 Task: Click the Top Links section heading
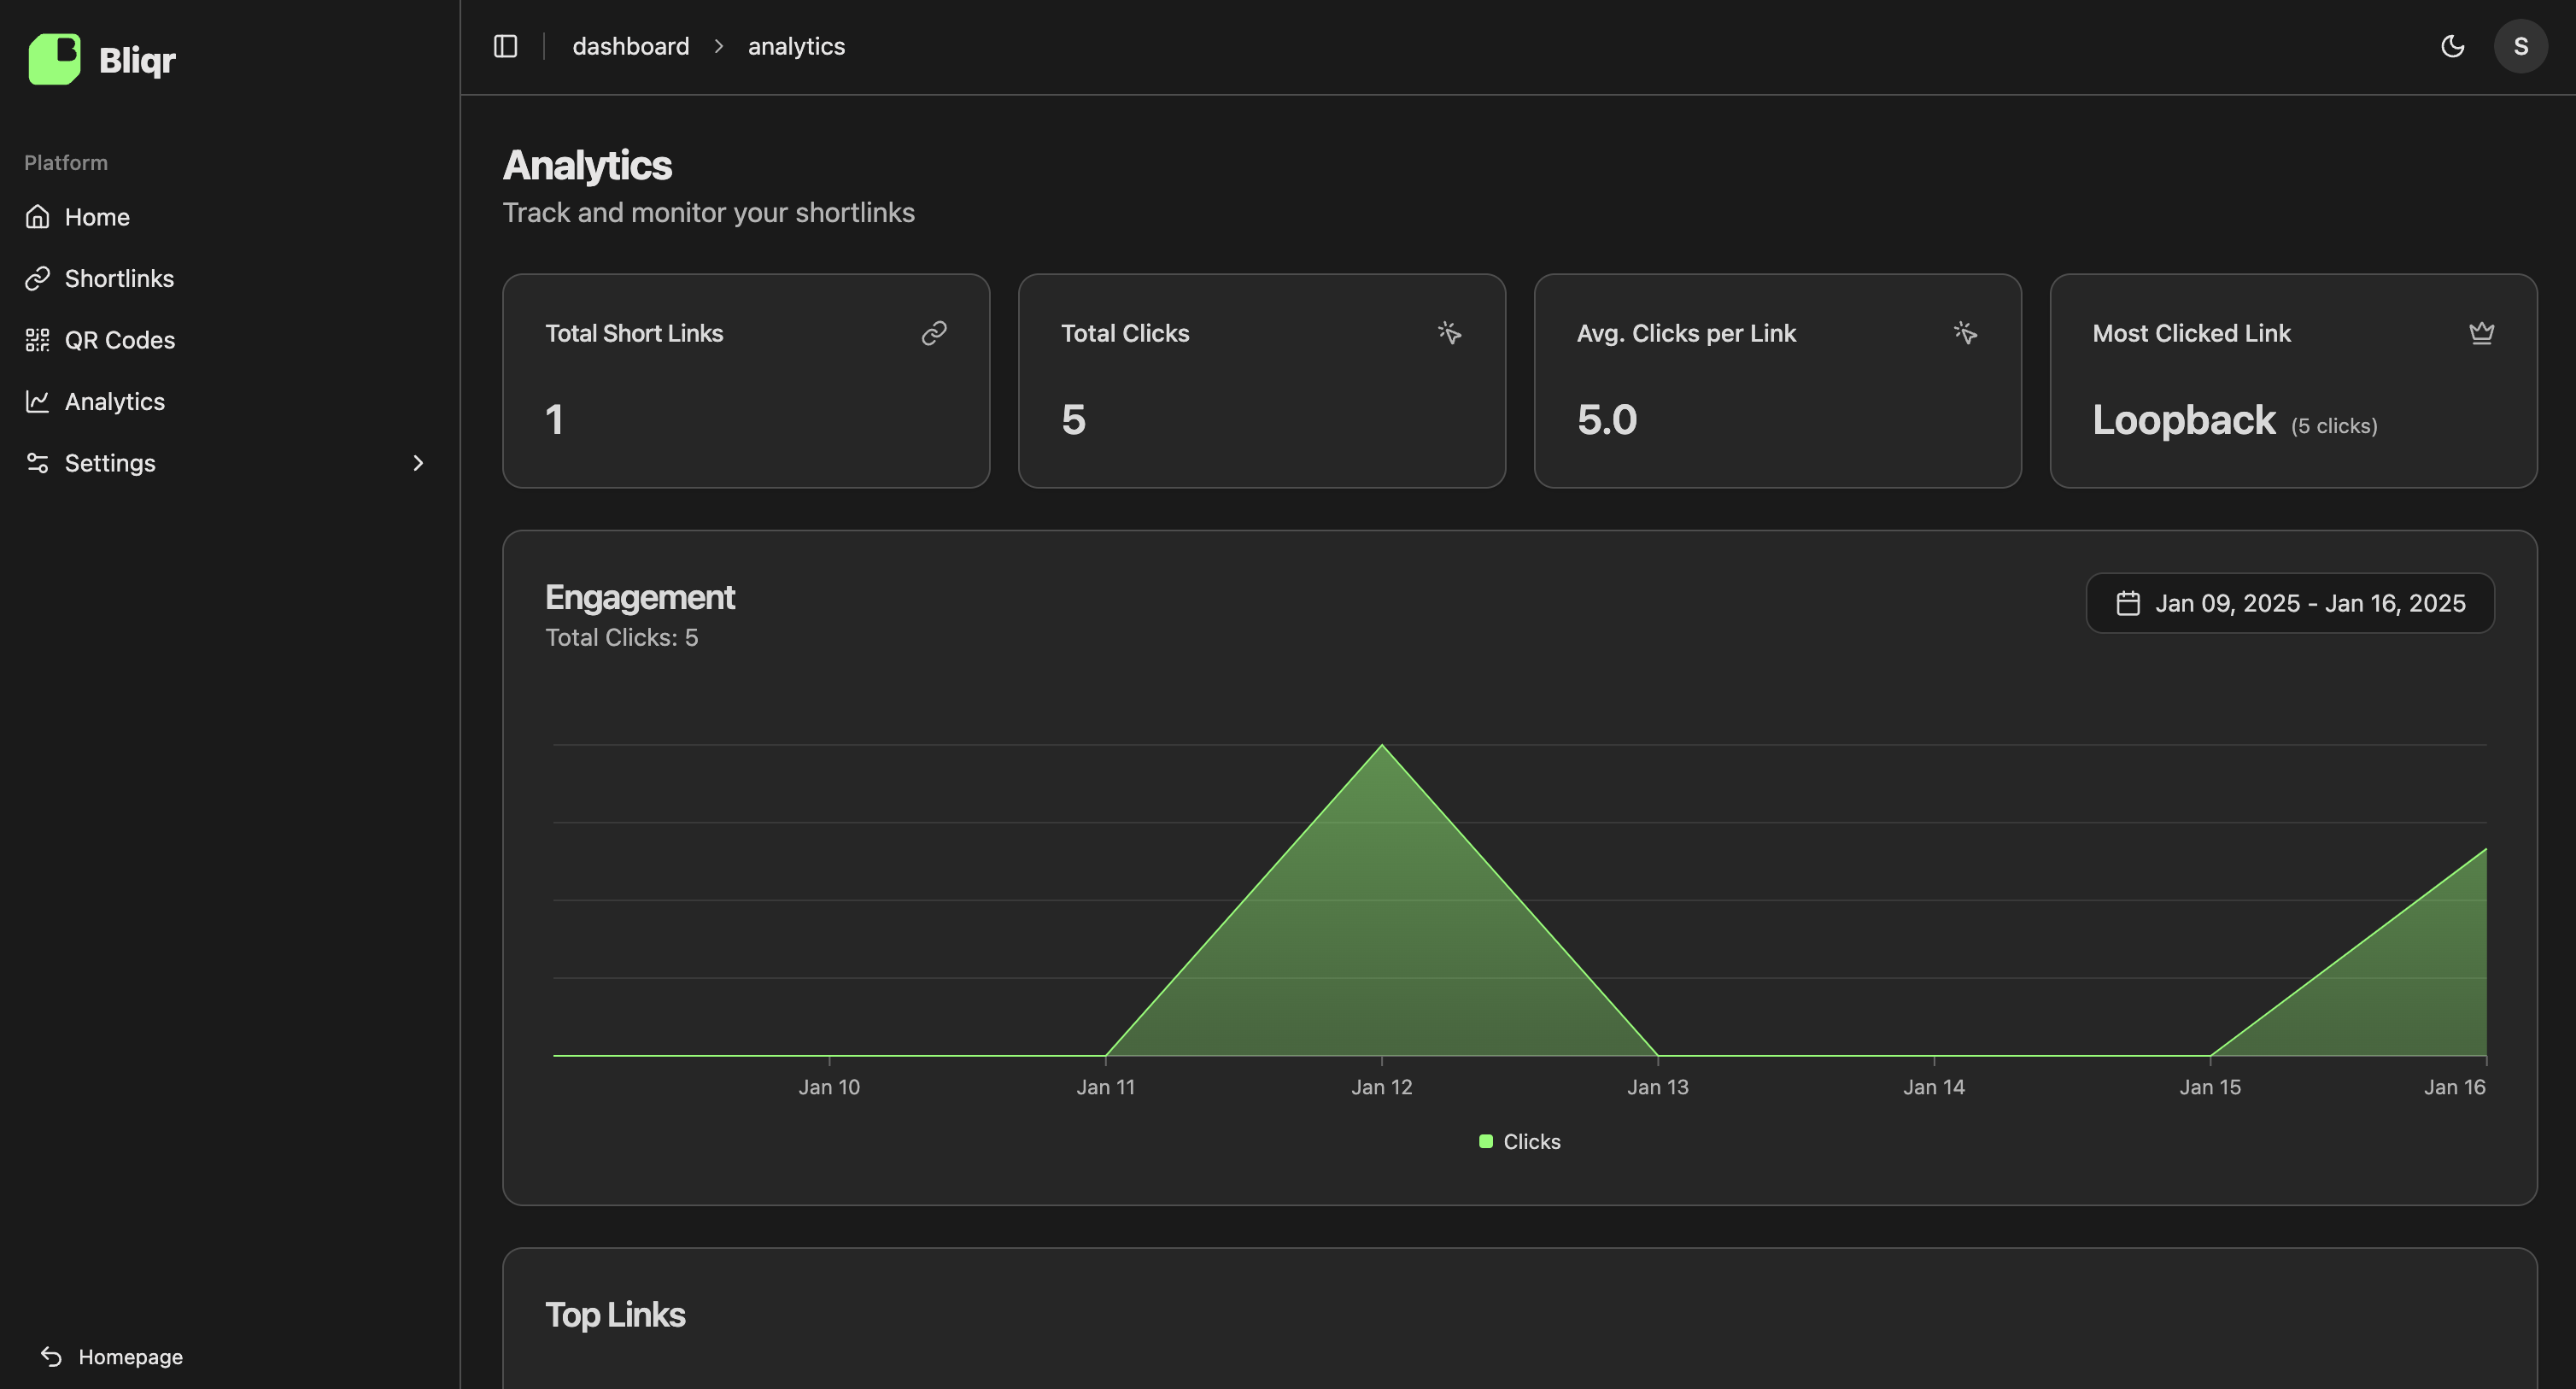pyautogui.click(x=615, y=1314)
